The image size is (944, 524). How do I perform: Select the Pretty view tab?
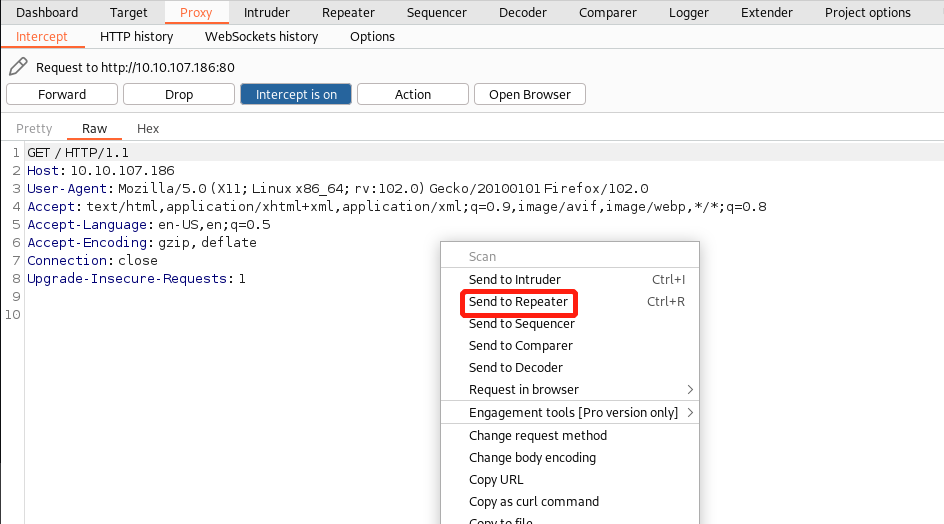34,128
